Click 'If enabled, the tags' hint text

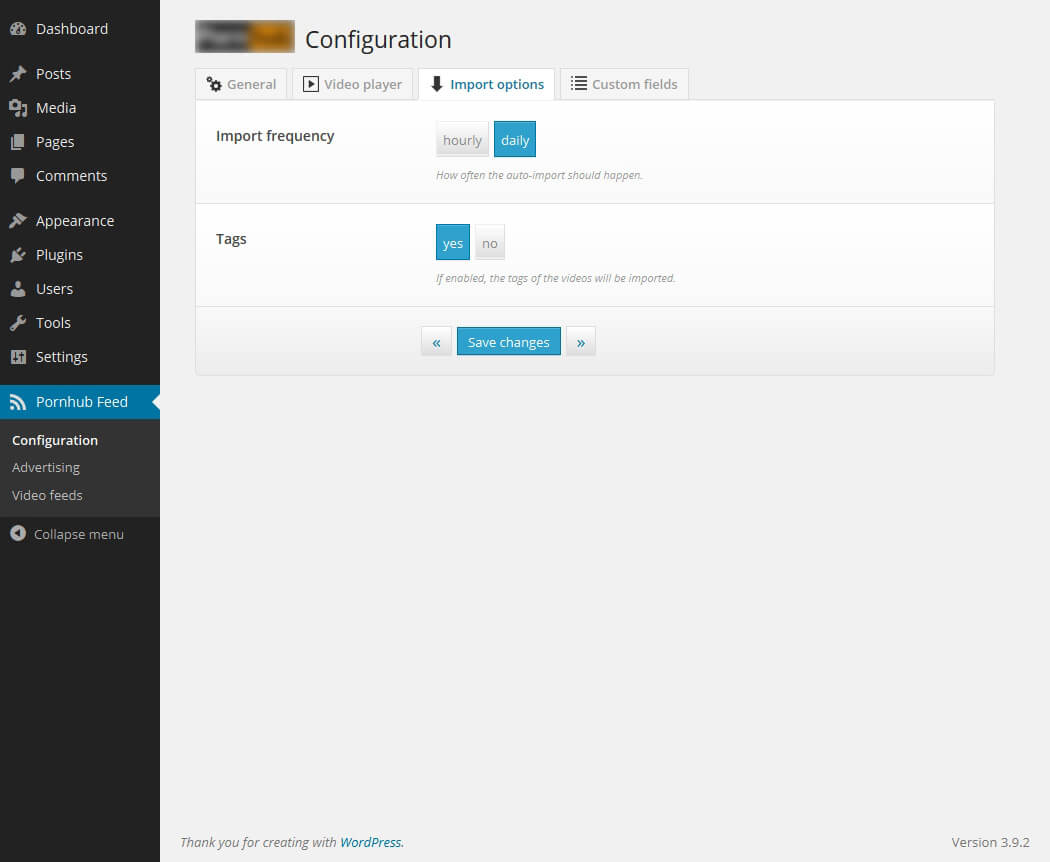(x=556, y=278)
